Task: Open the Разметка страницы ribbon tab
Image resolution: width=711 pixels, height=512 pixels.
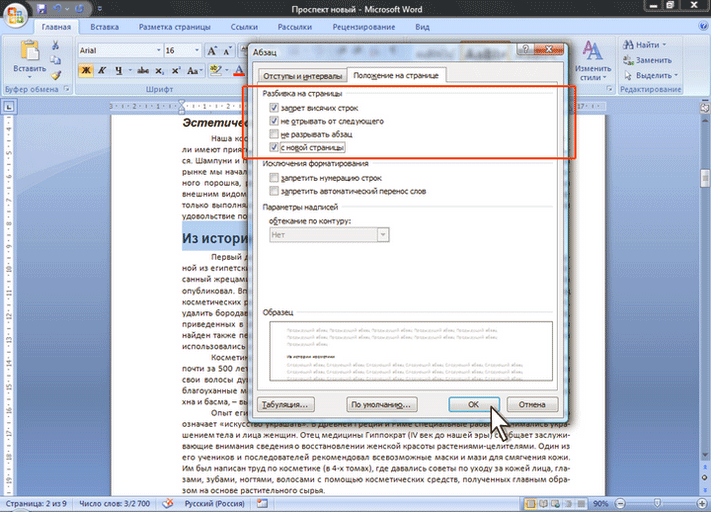Action: coord(175,27)
